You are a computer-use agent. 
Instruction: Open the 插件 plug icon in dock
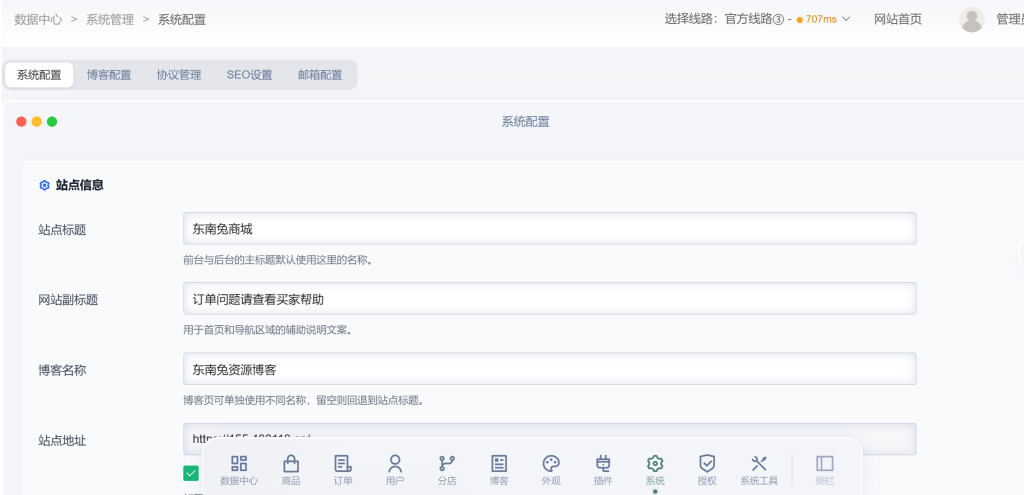(603, 471)
